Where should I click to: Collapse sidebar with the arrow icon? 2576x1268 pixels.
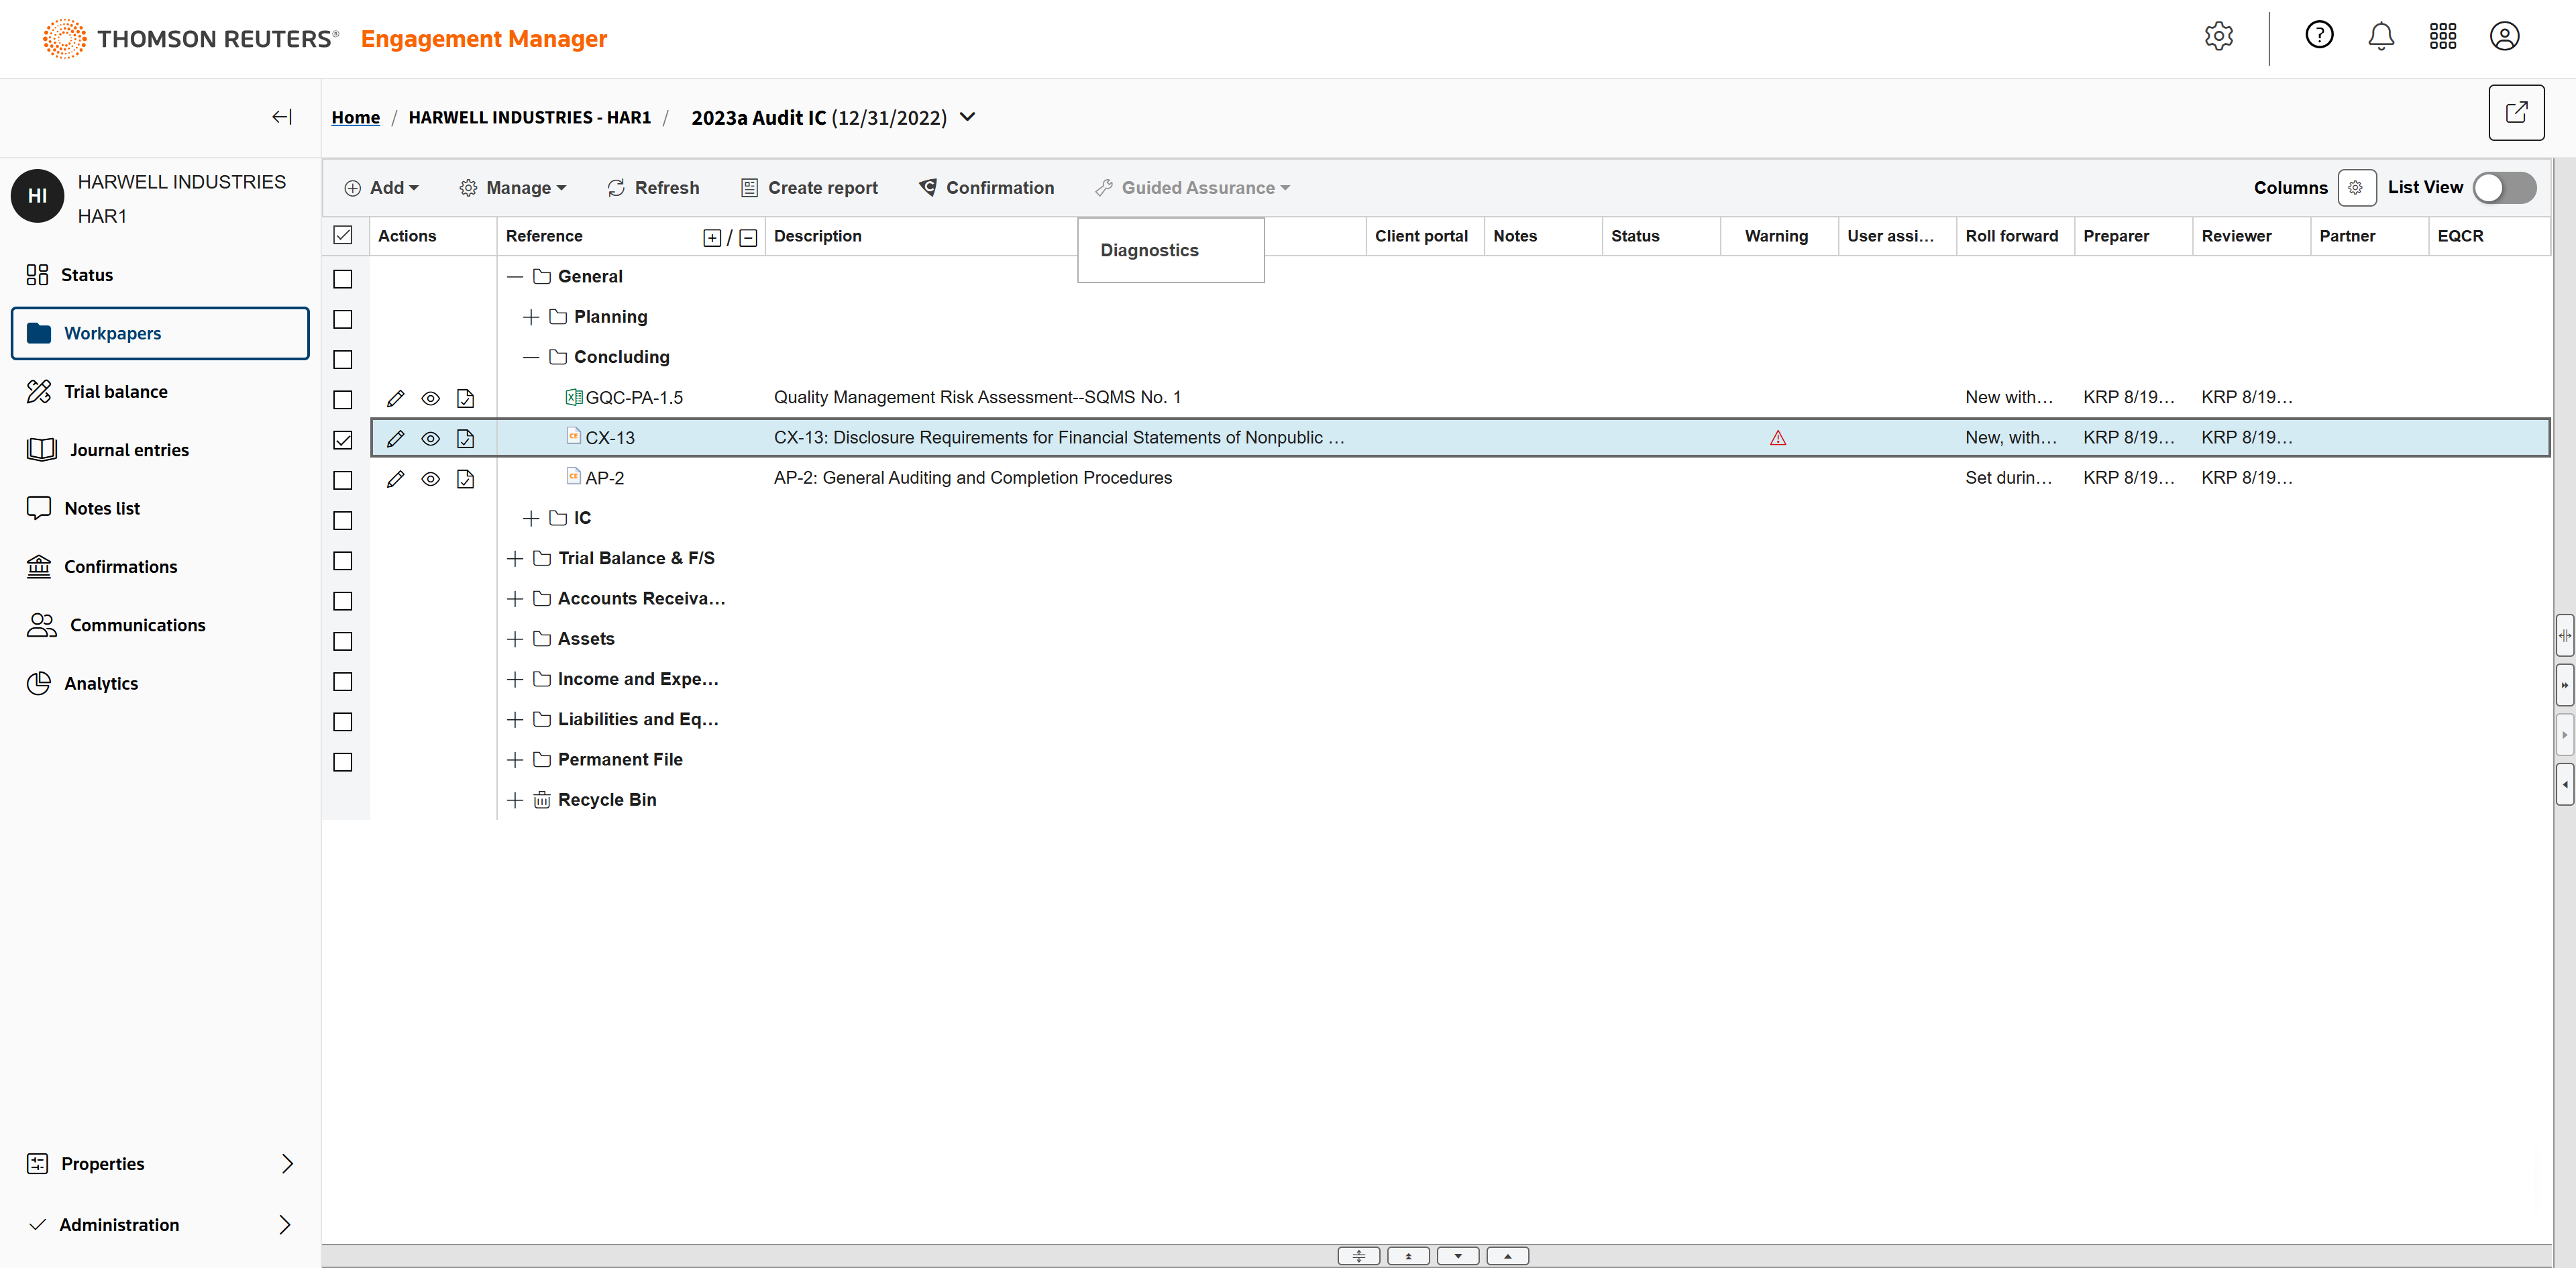(282, 117)
